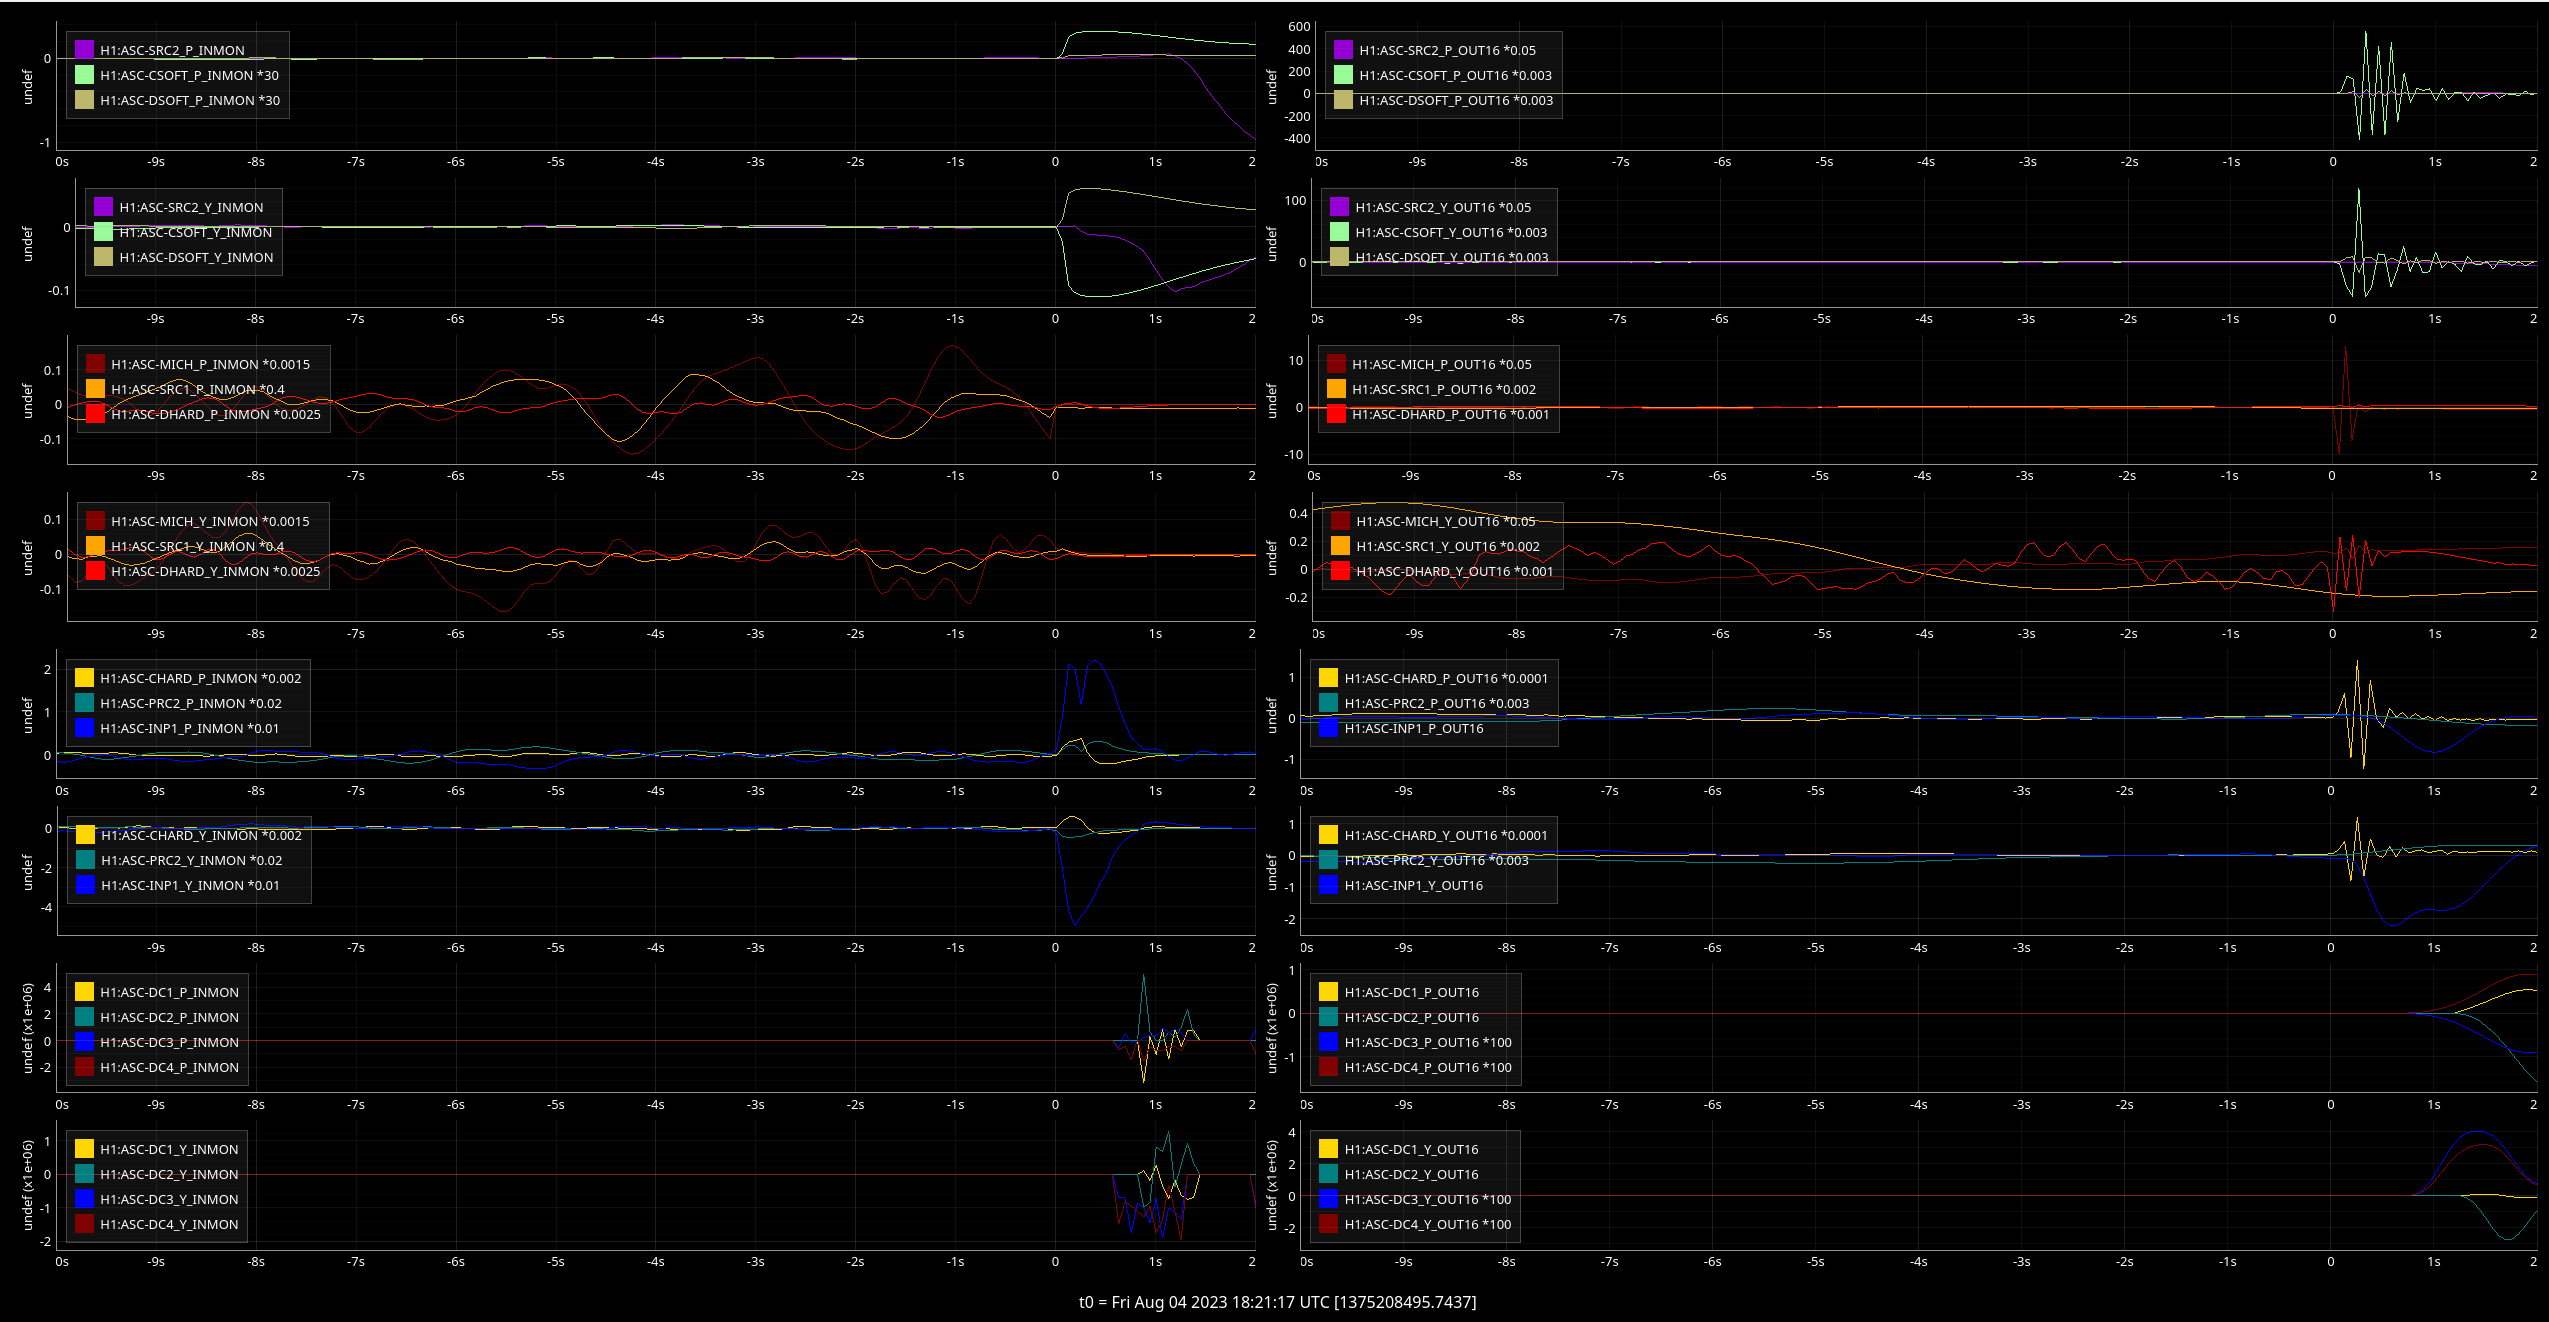The width and height of the screenshot is (2549, 1322).
Task: Click the purple H1:ASC-SRC2_P_INMON legend swatch
Action: click(x=85, y=50)
